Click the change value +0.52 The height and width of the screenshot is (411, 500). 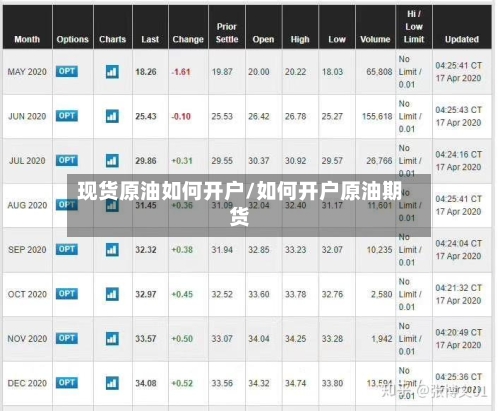coord(182,383)
